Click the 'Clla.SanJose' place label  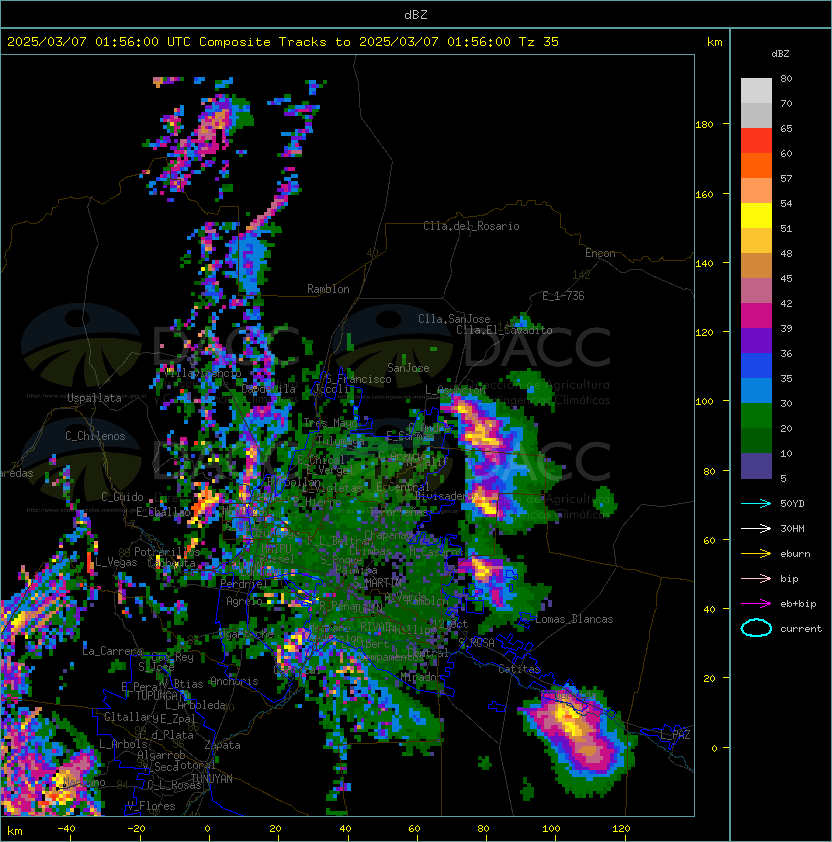[454, 319]
